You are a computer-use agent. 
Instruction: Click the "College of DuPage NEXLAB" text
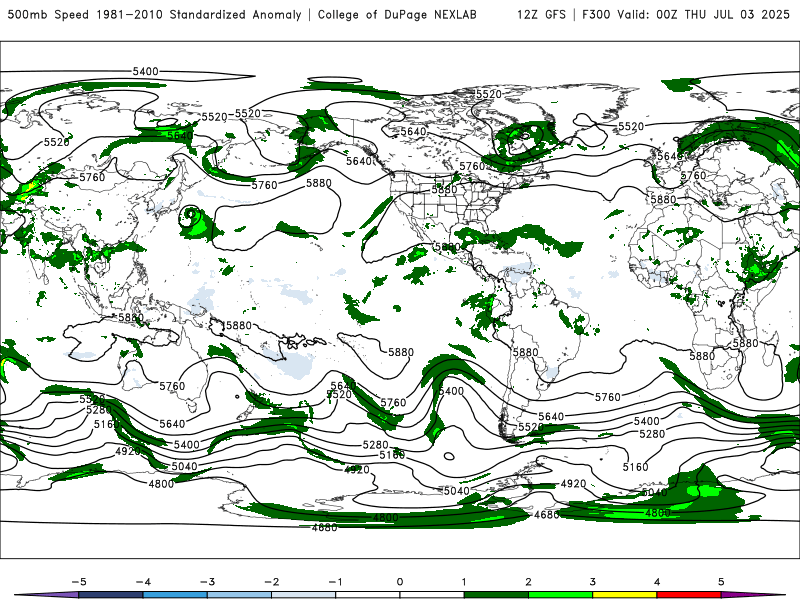(397, 14)
